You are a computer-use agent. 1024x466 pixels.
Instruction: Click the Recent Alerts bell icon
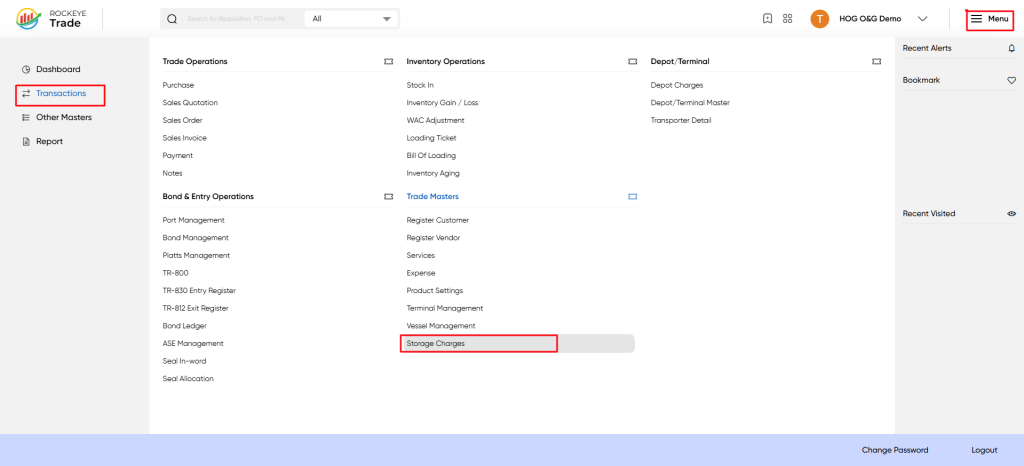point(1012,48)
